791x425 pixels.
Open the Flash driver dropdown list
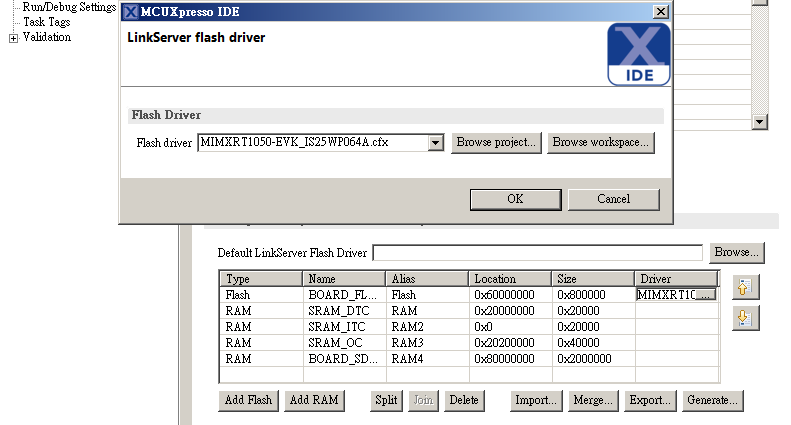(x=435, y=143)
